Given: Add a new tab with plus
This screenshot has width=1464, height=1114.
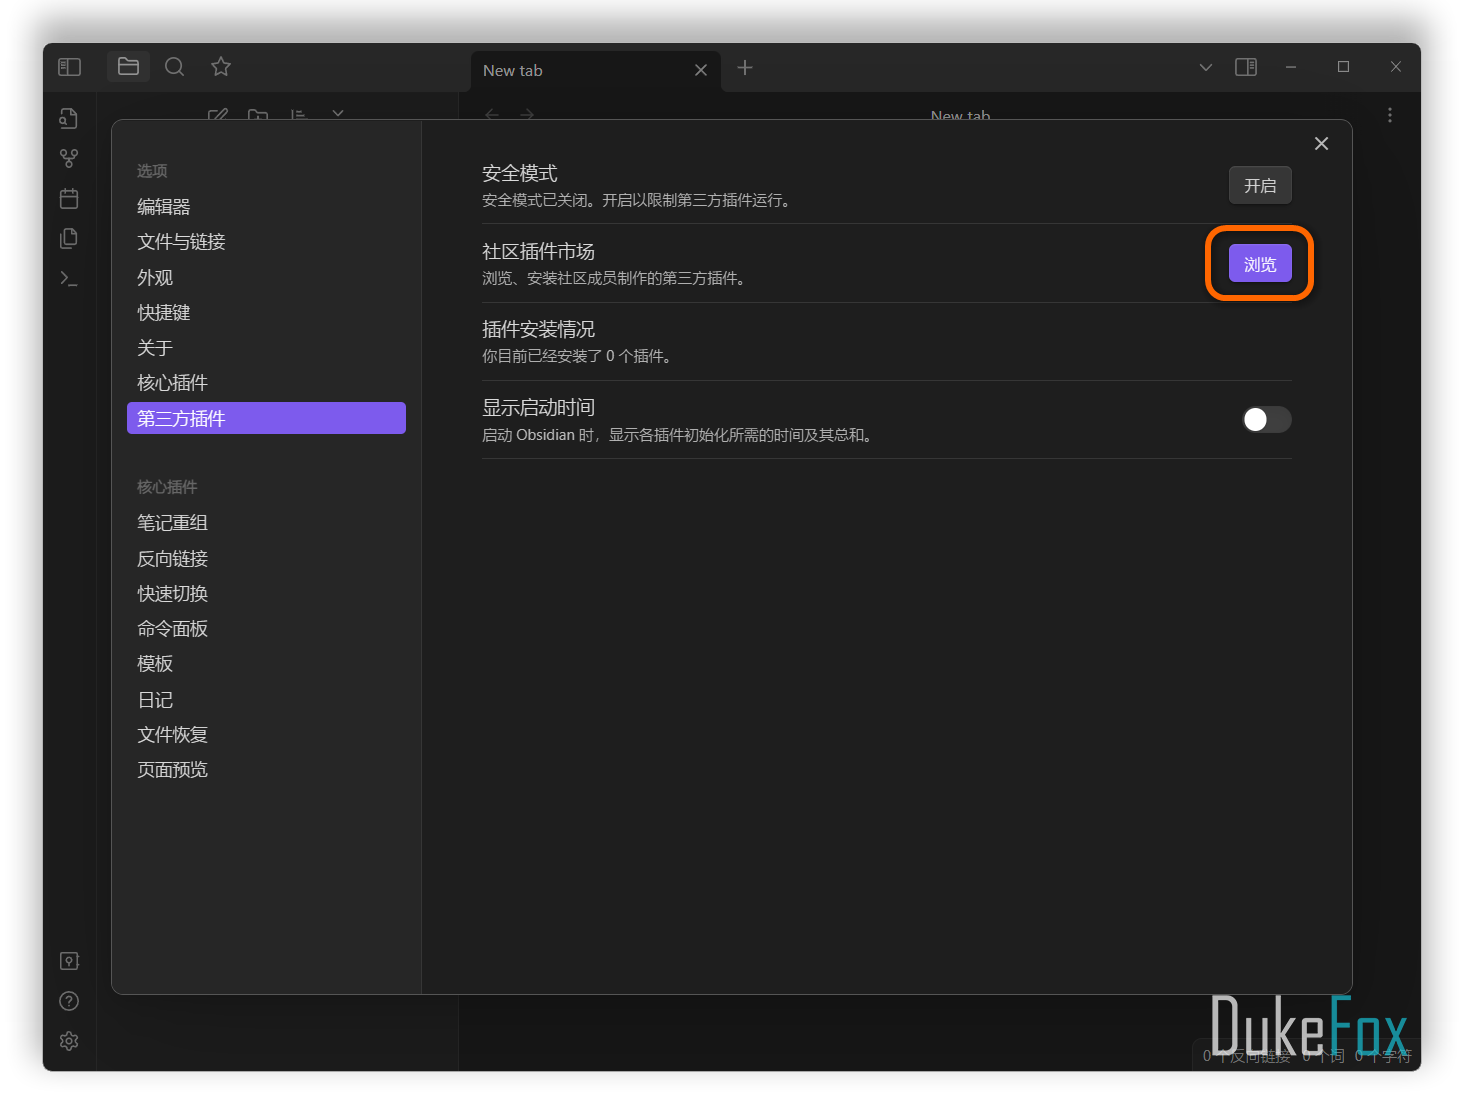Looking at the screenshot, I should pos(745,68).
